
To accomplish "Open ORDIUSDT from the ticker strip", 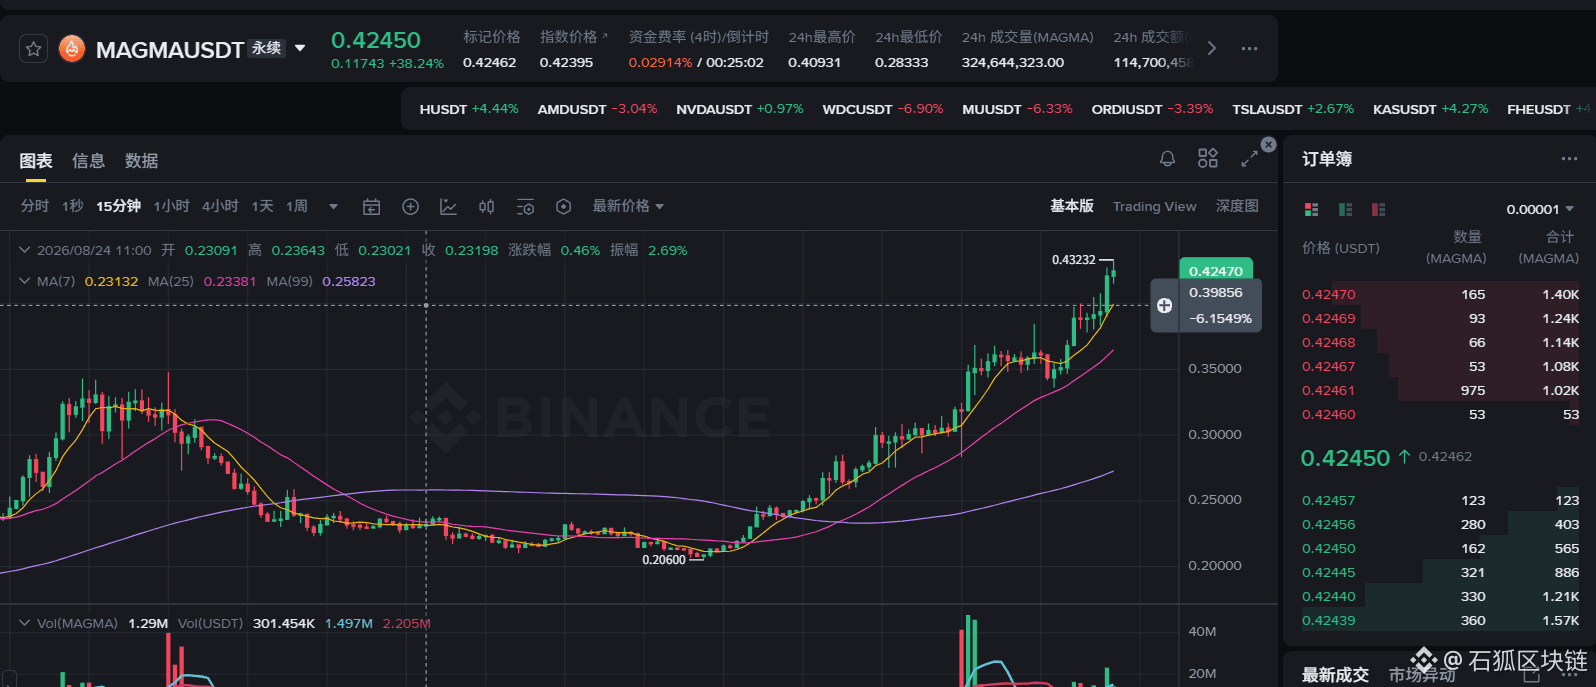I will [x=1152, y=109].
